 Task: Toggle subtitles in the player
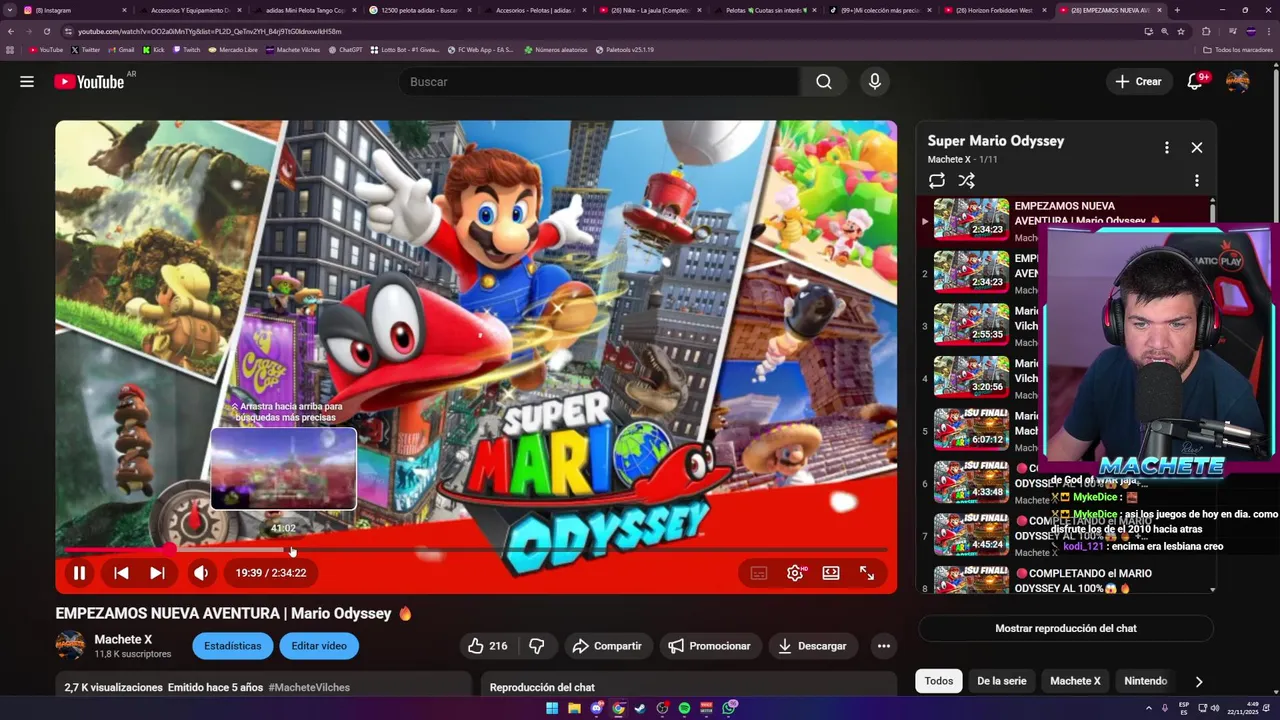(x=759, y=573)
